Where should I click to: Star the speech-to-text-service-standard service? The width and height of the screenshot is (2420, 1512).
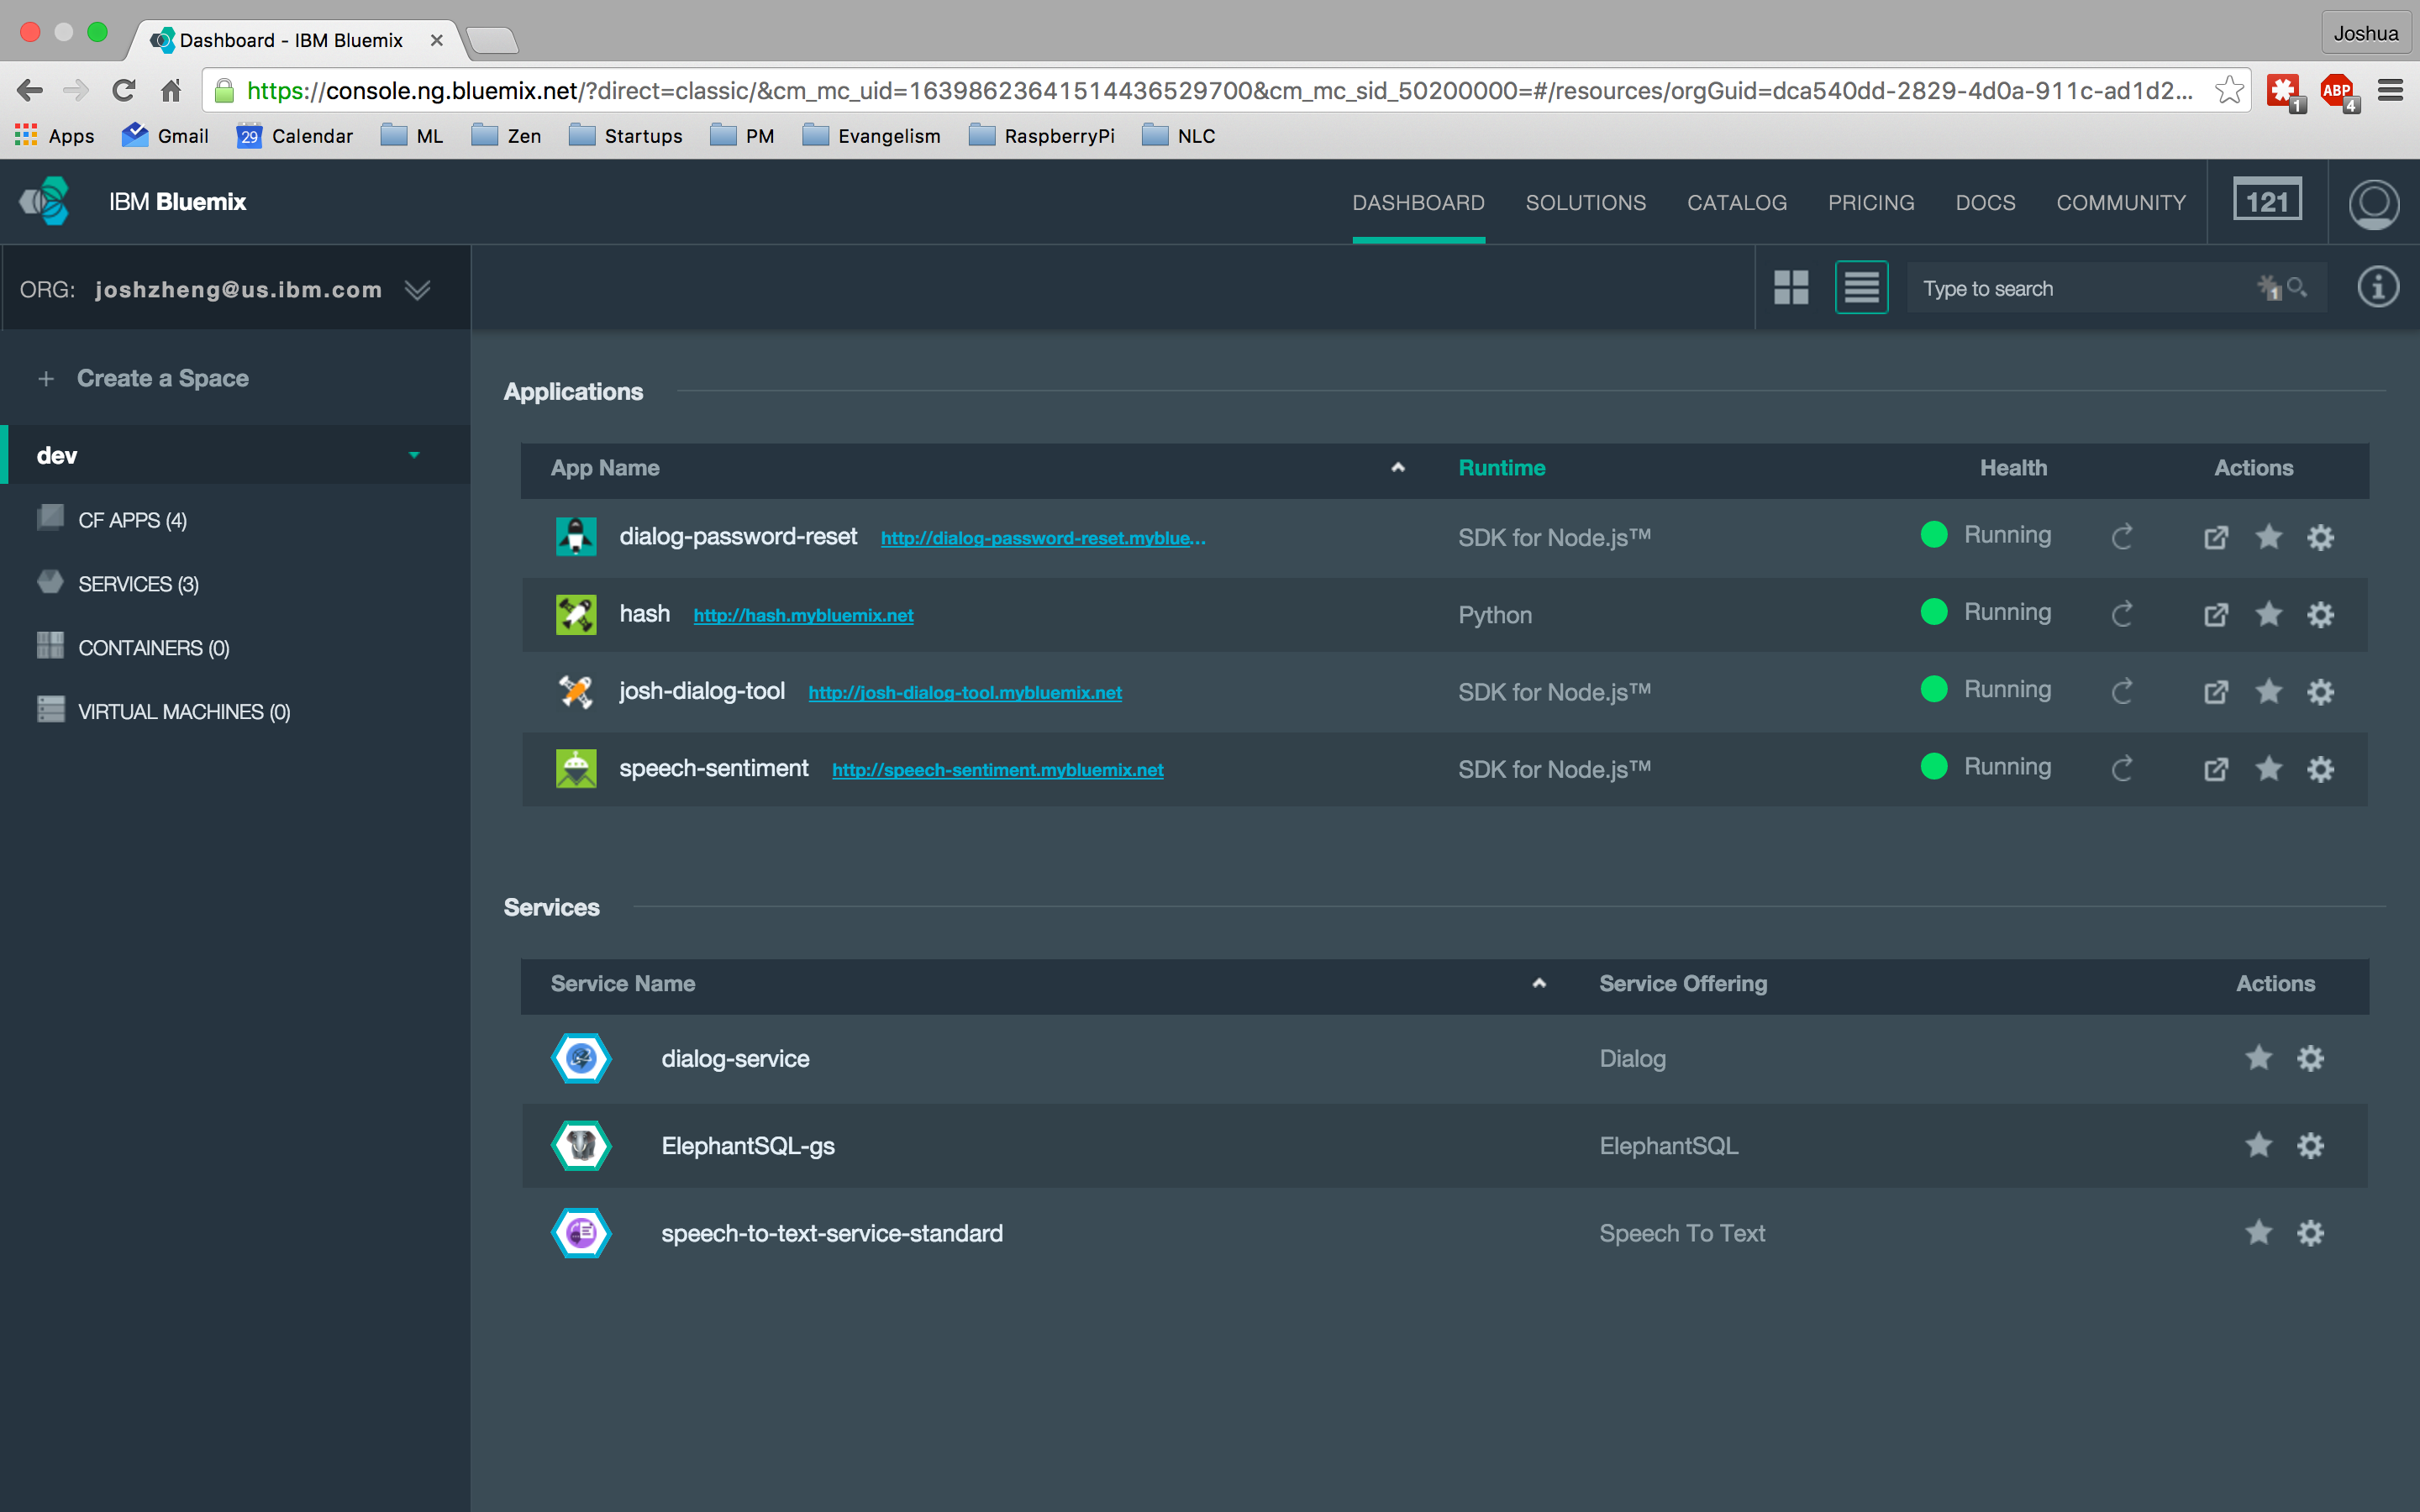[2258, 1232]
